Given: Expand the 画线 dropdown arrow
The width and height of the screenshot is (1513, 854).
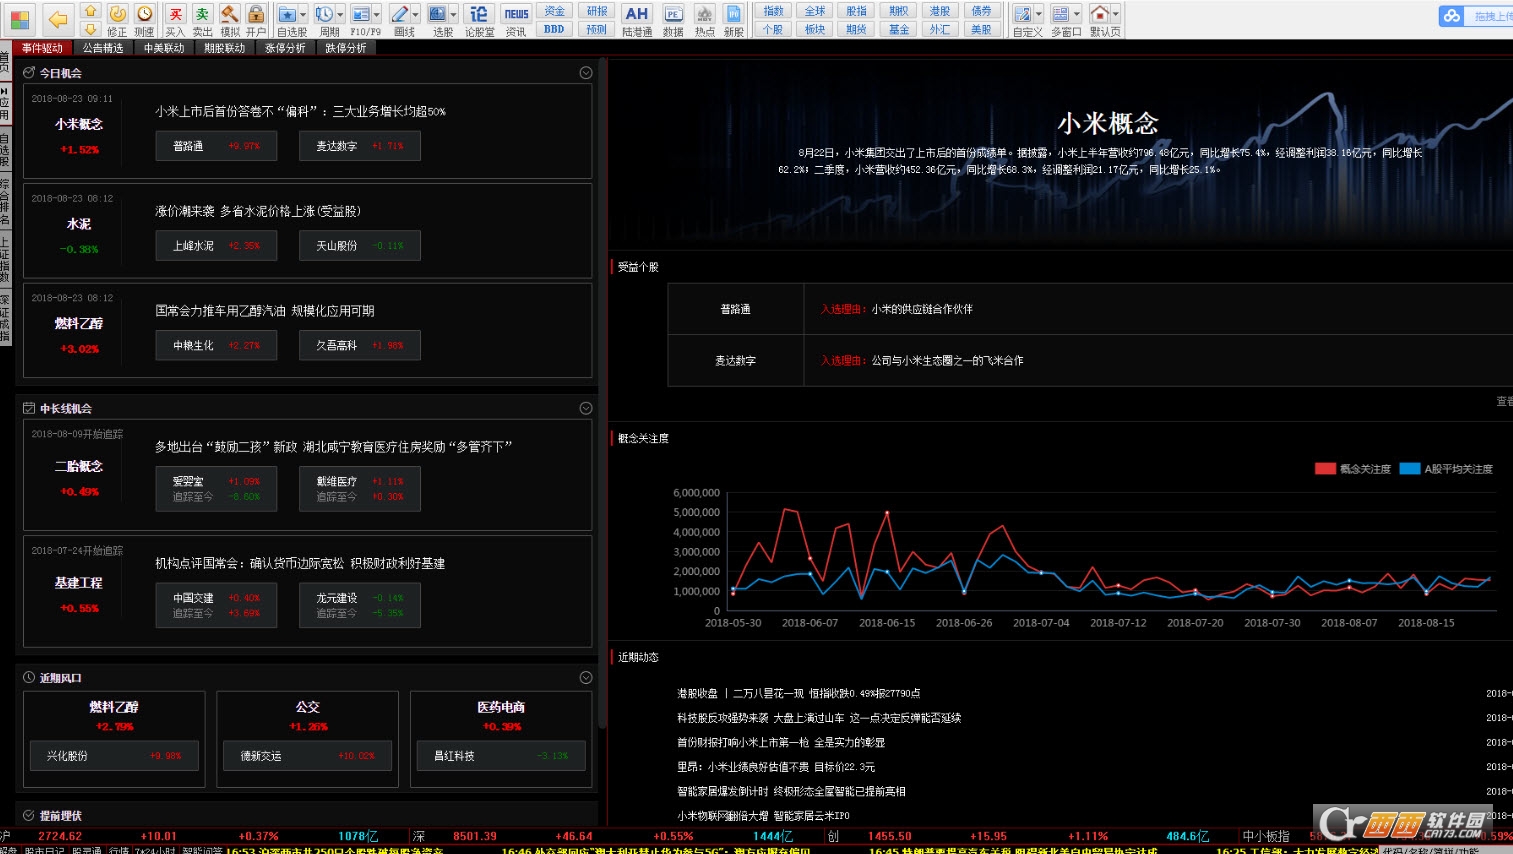Looking at the screenshot, I should tap(415, 15).
